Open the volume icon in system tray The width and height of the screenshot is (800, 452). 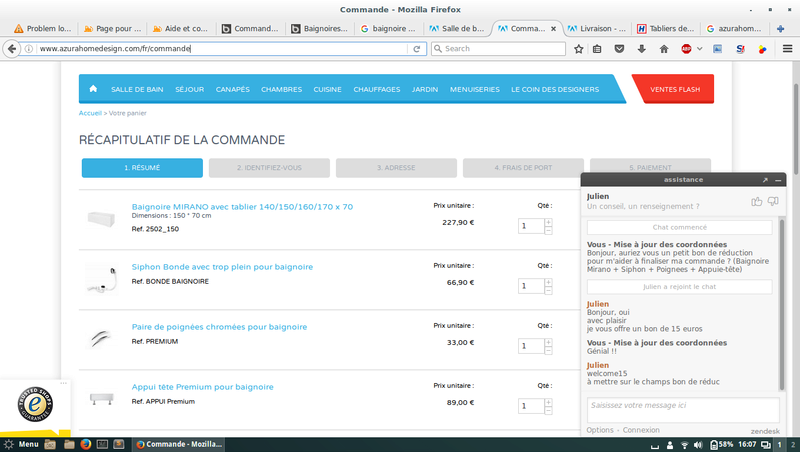(x=698, y=445)
